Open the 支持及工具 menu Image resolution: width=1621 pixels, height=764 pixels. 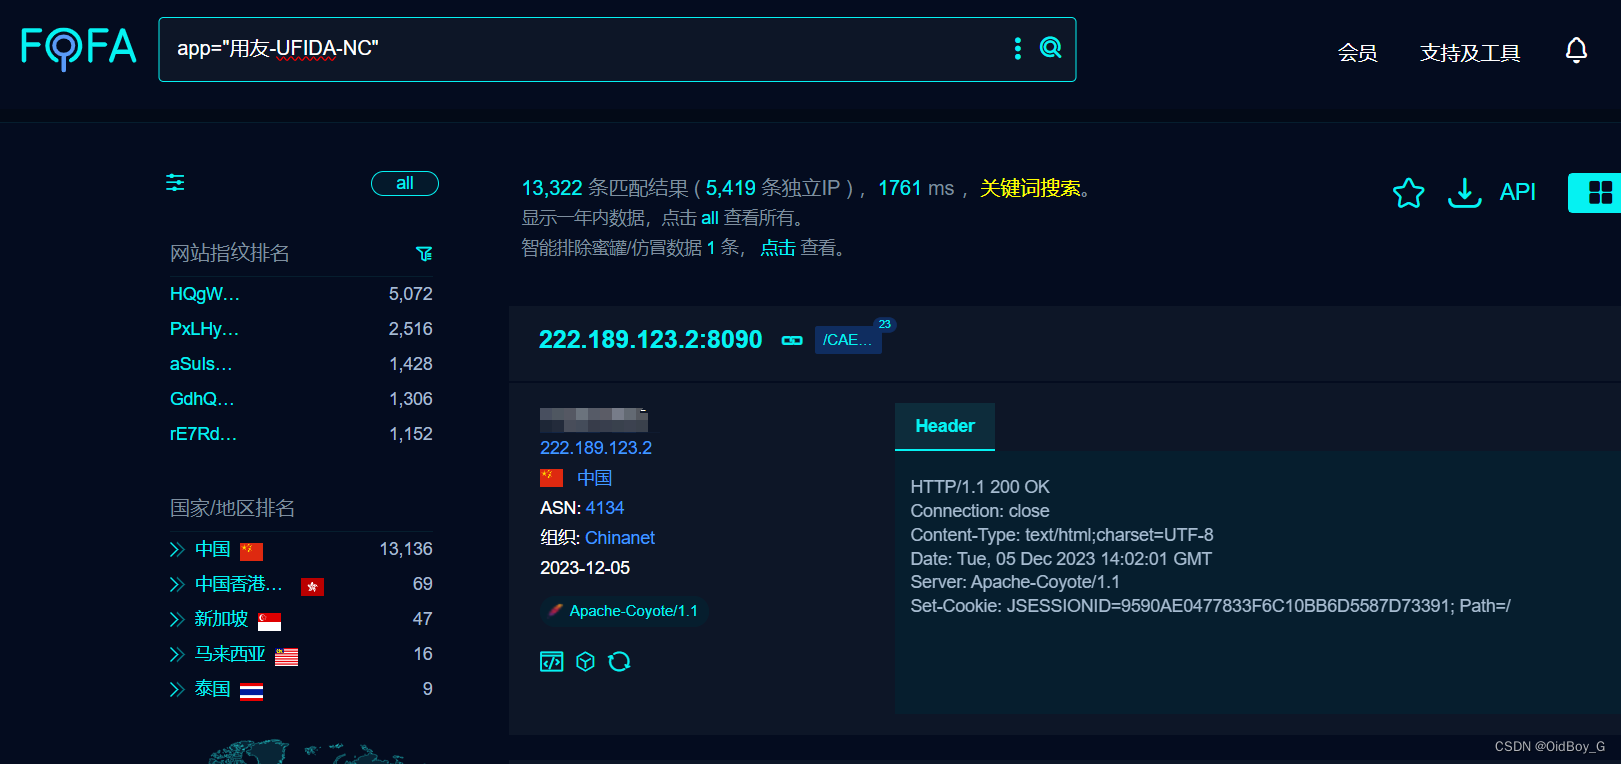point(1470,53)
